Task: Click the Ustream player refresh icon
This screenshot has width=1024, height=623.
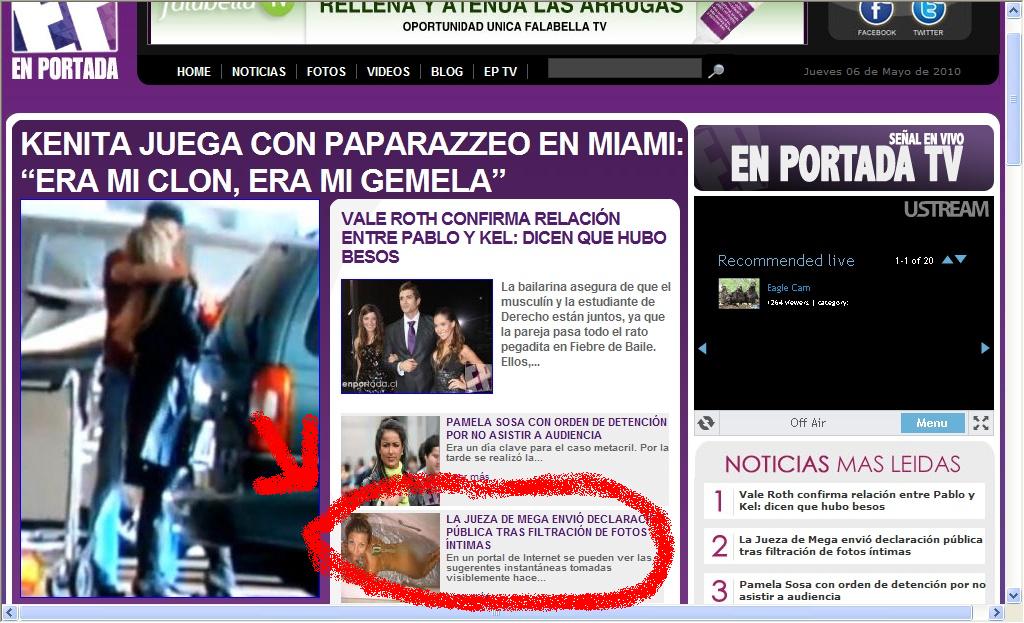Action: (706, 423)
